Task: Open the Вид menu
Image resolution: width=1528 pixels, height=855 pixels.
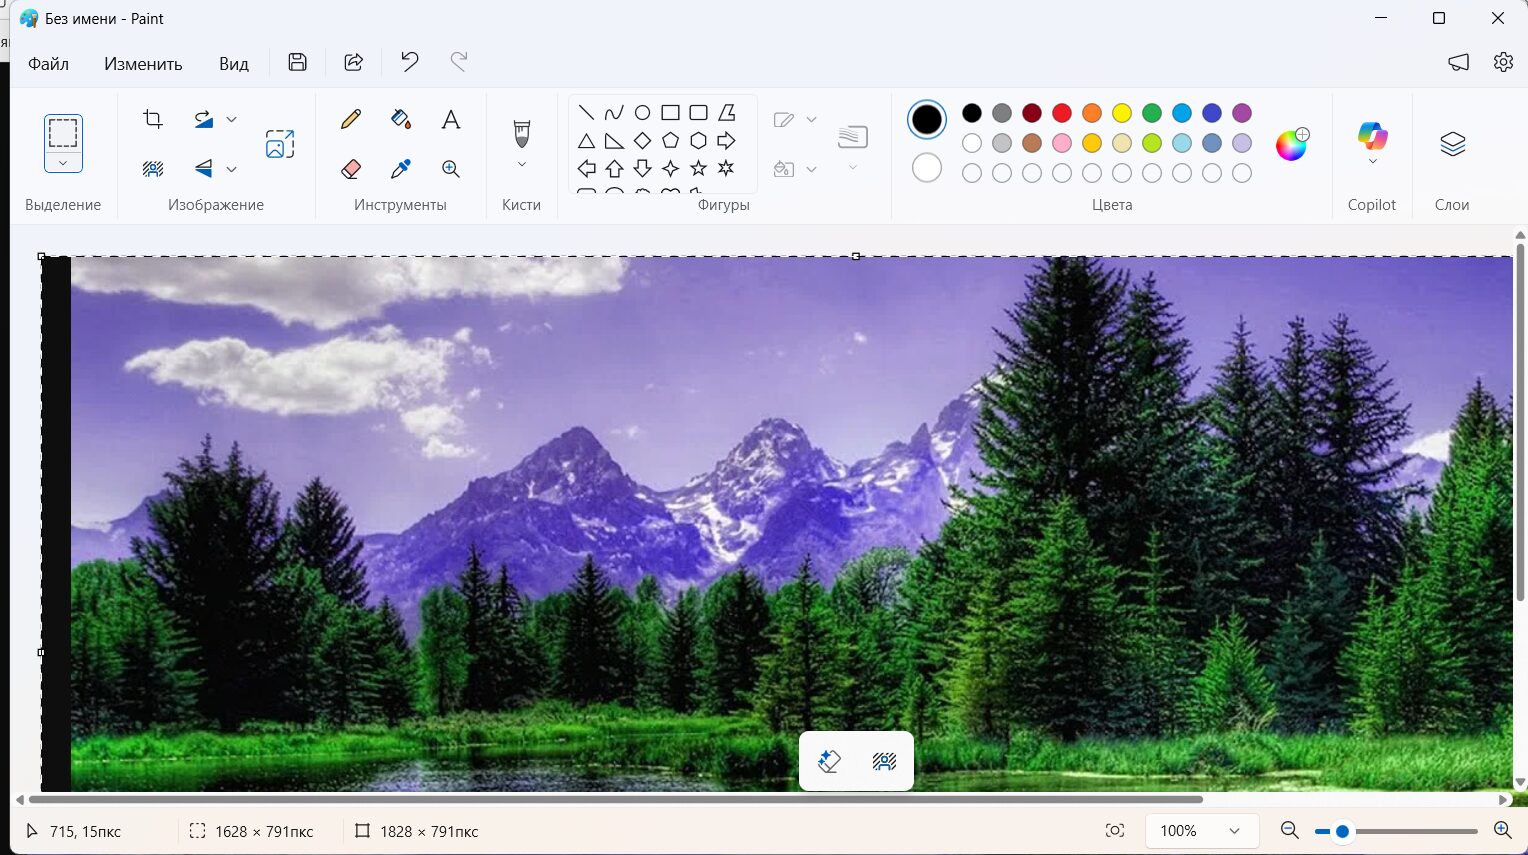Action: pyautogui.click(x=233, y=63)
